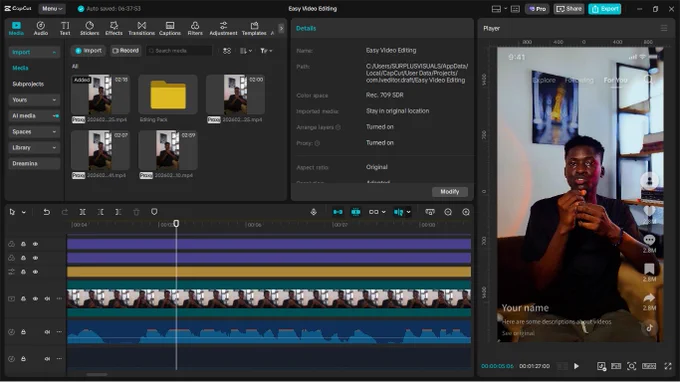Expand the Spaces section
680x382 pixels.
coord(34,132)
